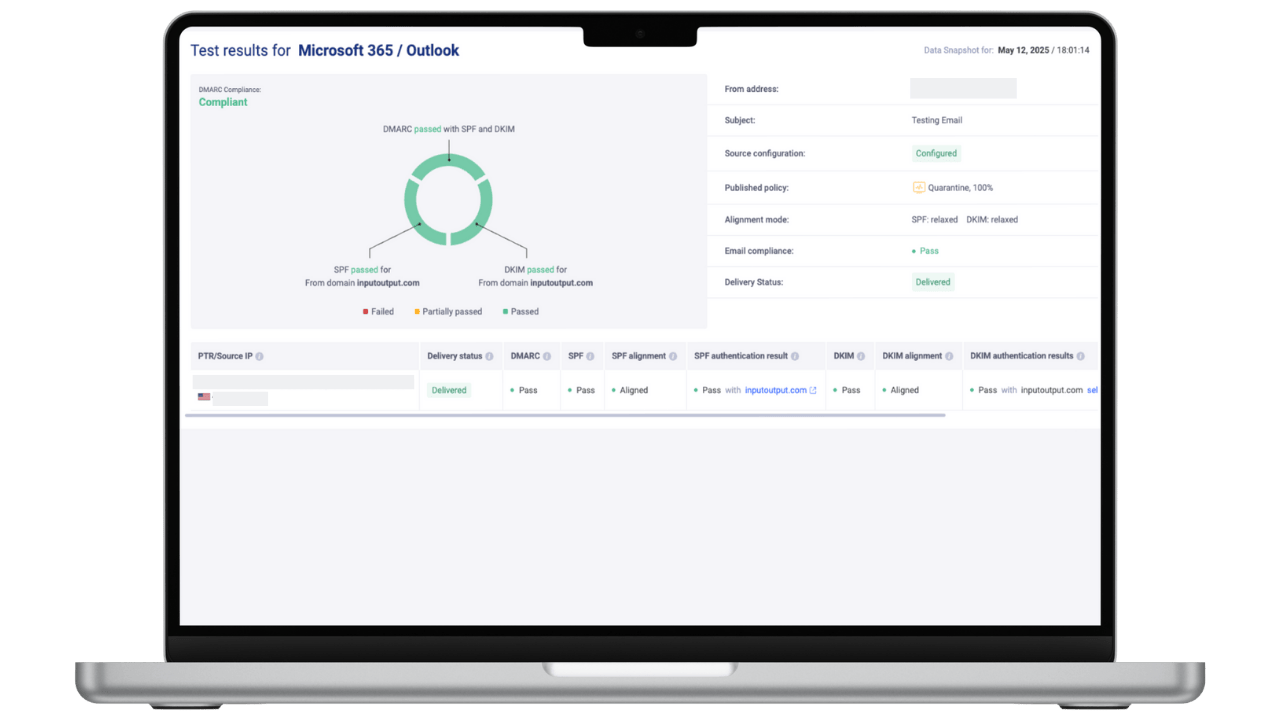Click the May 12, 2025 snapshot date

[1024, 50]
